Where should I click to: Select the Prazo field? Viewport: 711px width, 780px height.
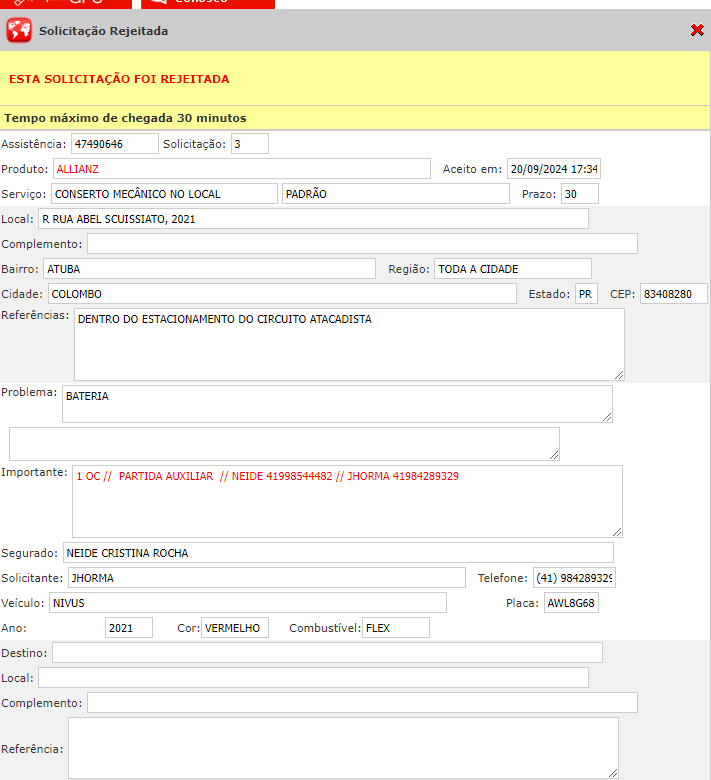(579, 194)
